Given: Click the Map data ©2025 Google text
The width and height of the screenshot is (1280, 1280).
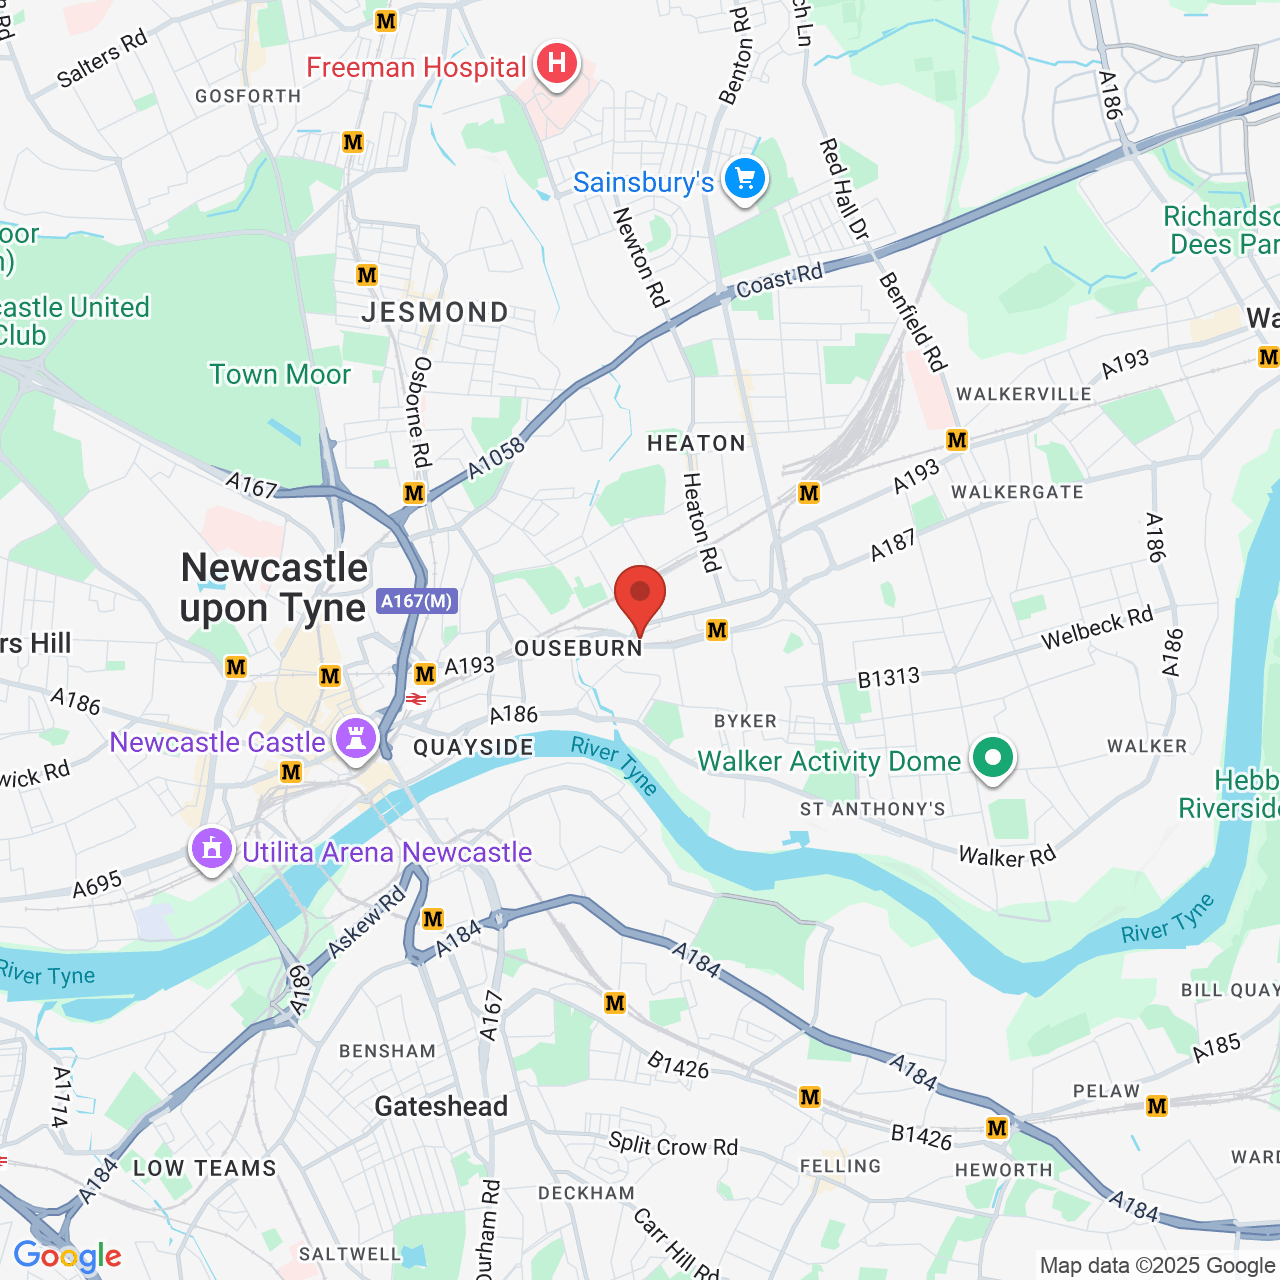Looking at the screenshot, I should point(1157,1265).
